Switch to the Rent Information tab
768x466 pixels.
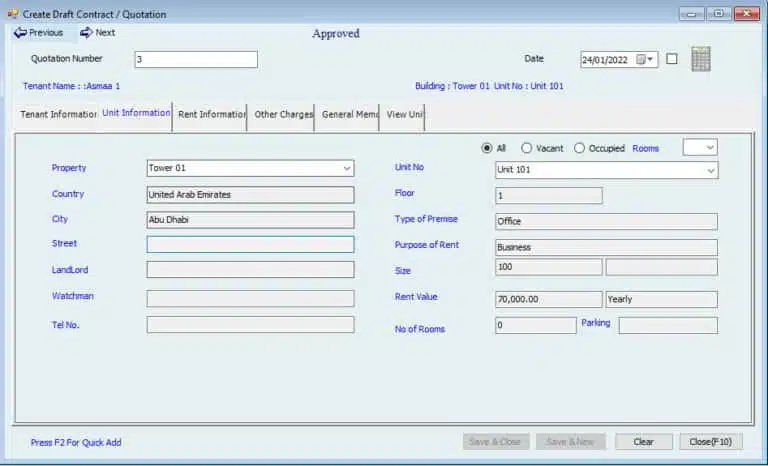tap(211, 115)
